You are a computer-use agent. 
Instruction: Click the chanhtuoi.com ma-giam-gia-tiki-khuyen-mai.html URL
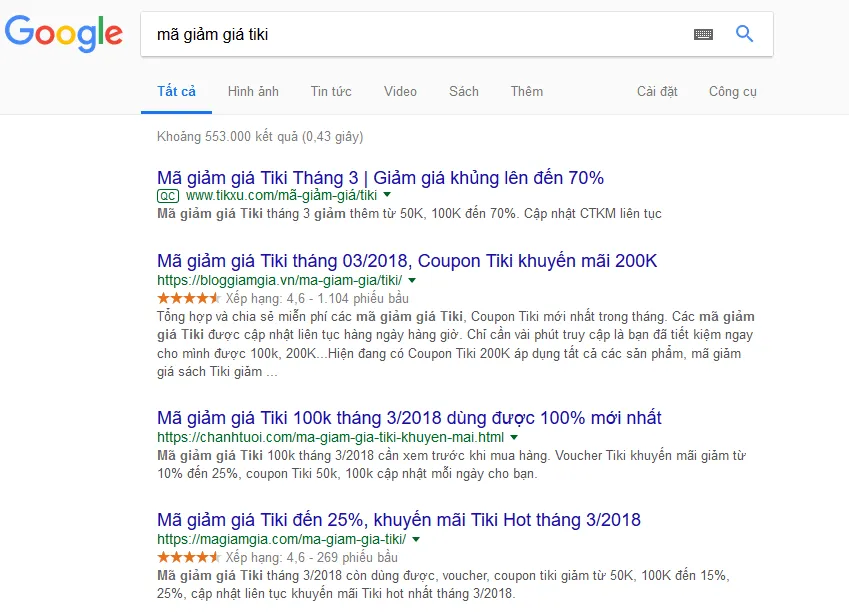point(330,437)
